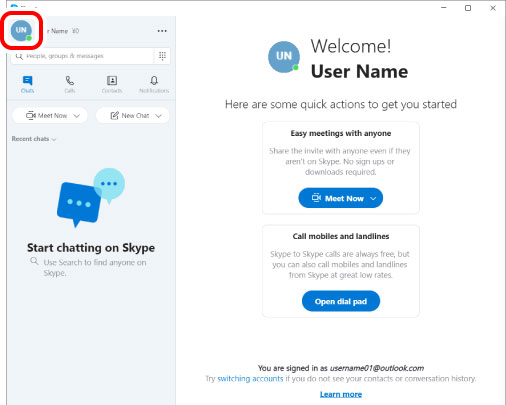Maximize the Skype window

pos(468,8)
